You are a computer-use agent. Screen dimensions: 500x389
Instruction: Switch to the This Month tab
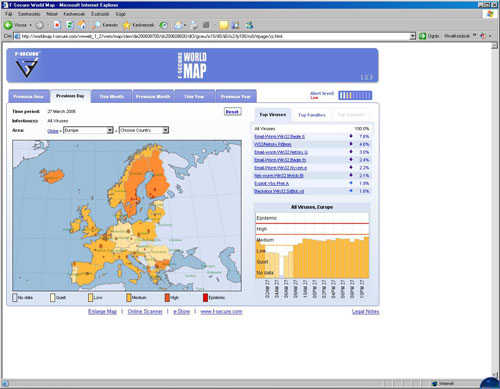(112, 96)
